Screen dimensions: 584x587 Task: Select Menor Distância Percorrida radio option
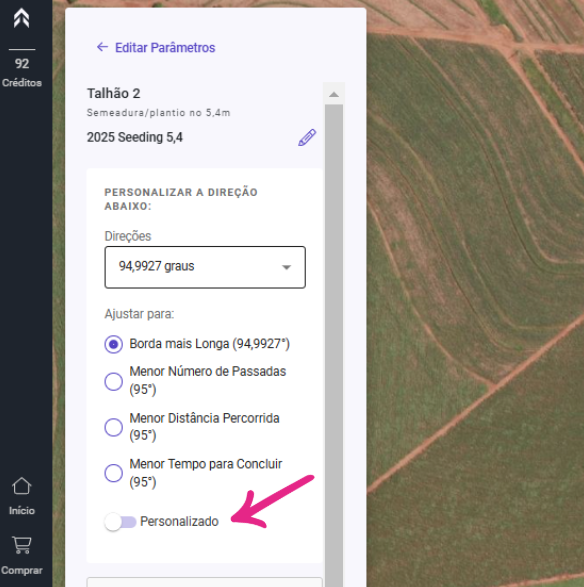113,427
